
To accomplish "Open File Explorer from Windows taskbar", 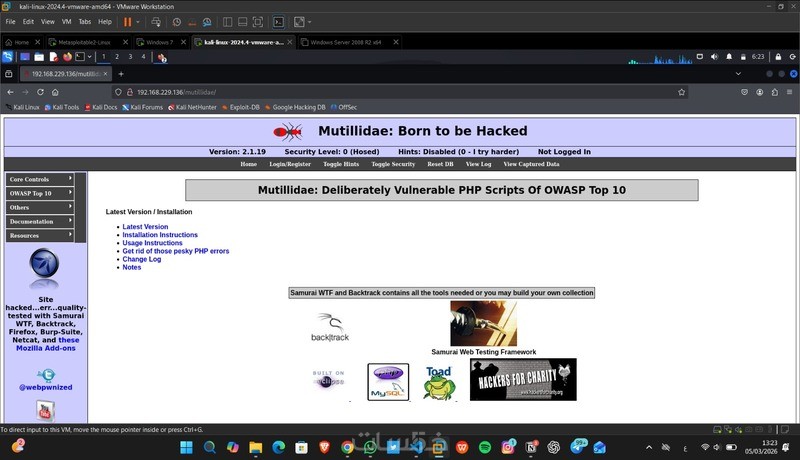I will point(256,447).
